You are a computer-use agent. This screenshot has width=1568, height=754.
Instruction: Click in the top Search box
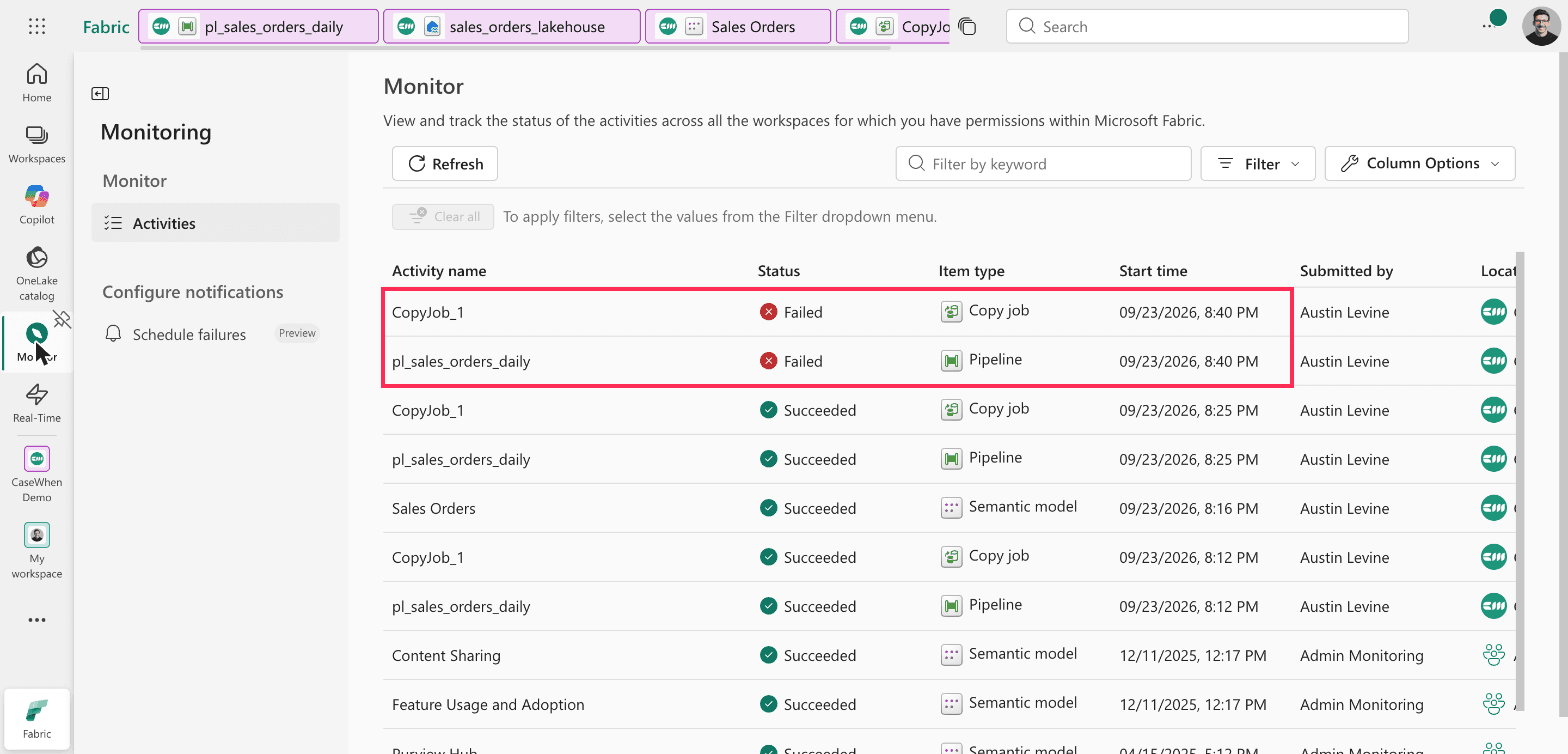pyautogui.click(x=1207, y=27)
